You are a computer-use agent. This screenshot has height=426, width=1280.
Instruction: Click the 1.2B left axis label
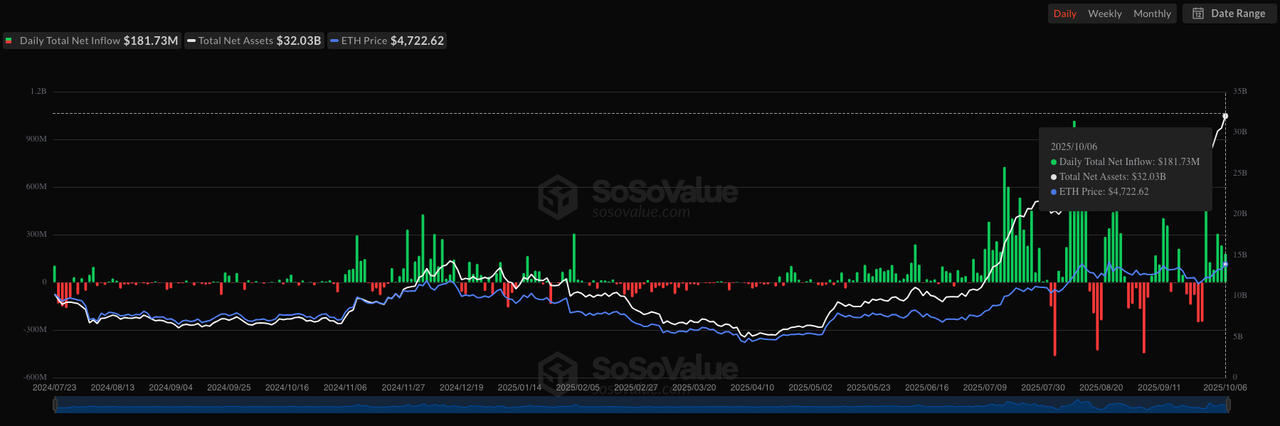tap(39, 91)
